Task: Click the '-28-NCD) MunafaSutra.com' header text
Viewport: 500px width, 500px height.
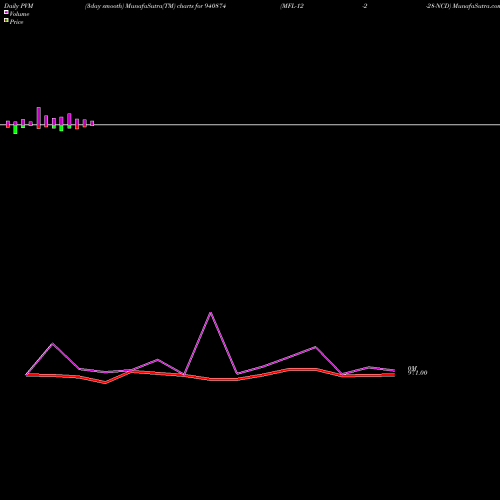Action: point(463,6)
